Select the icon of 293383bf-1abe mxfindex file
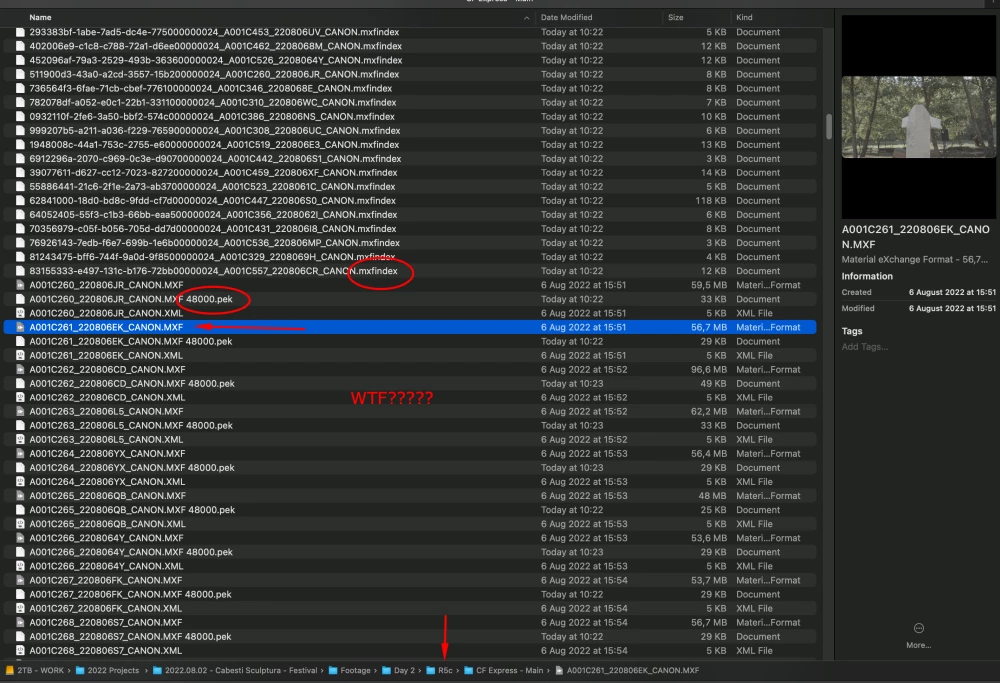This screenshot has height=683, width=1000. pos(20,32)
